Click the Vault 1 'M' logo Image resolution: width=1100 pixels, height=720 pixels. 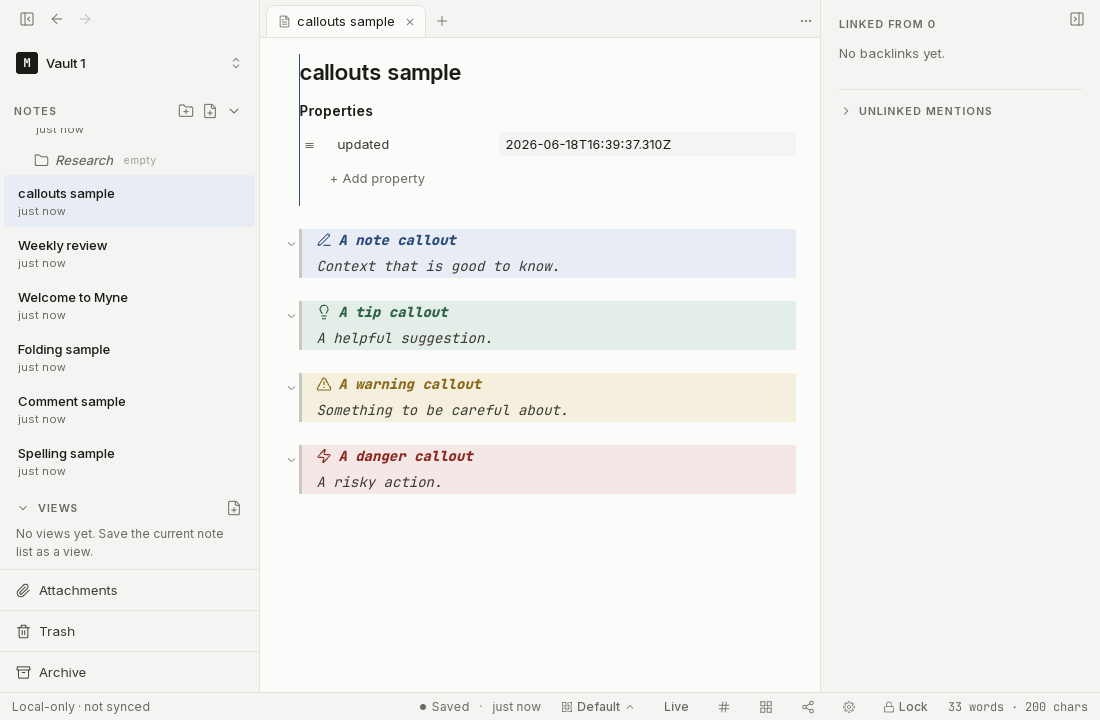click(x=27, y=63)
